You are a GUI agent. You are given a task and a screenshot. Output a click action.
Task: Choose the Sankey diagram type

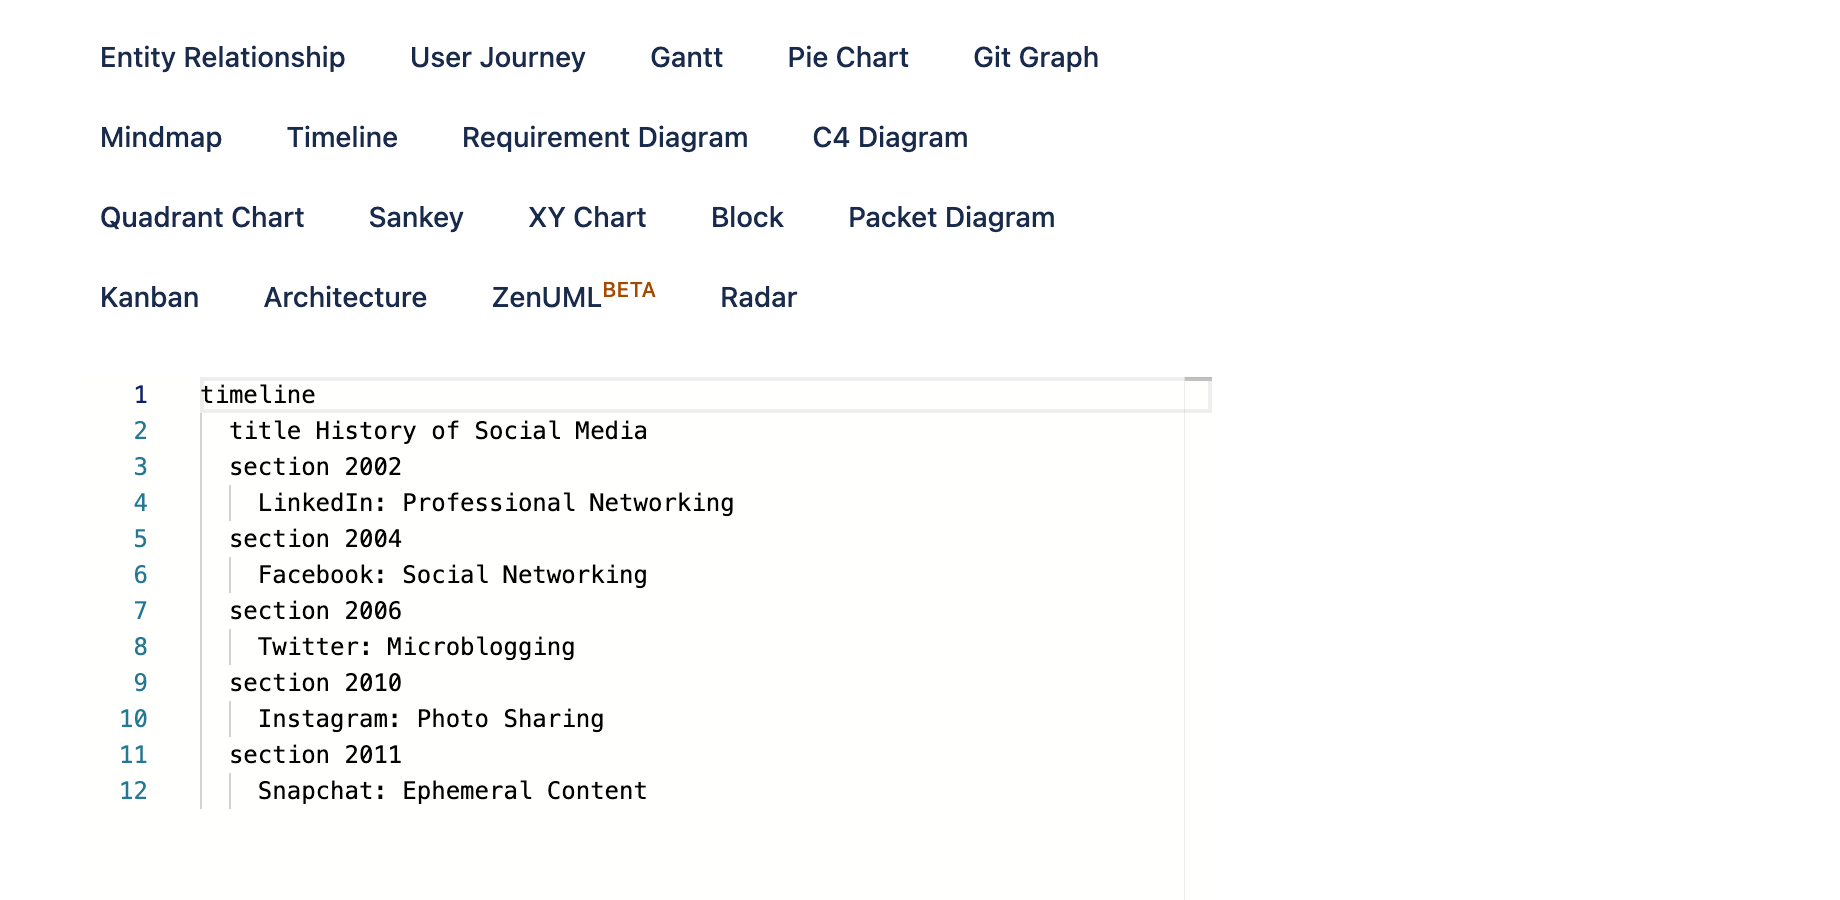(x=416, y=218)
